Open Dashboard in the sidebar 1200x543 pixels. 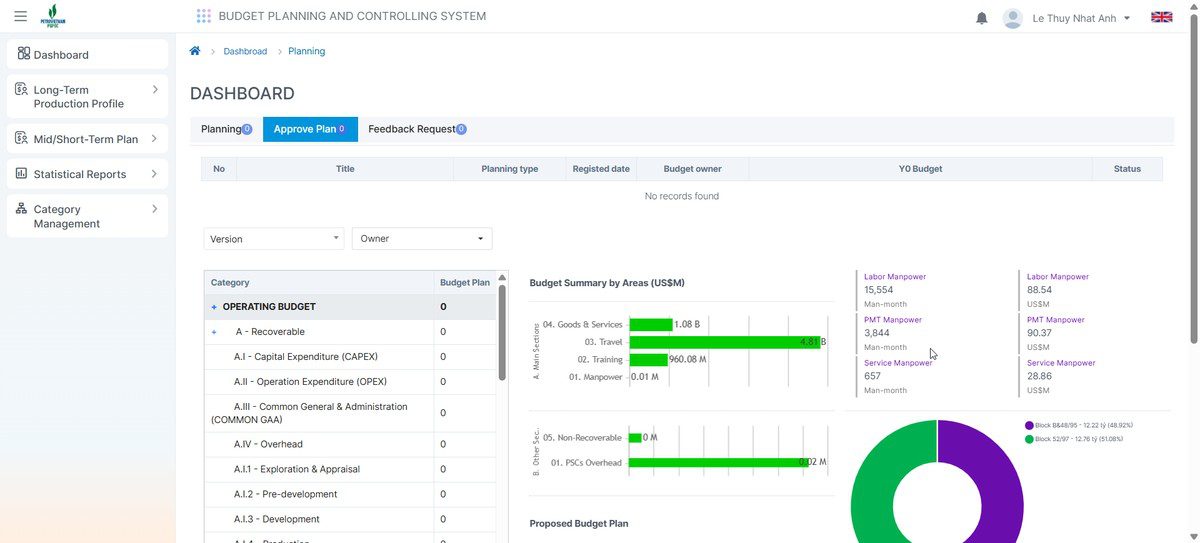[x=87, y=54]
